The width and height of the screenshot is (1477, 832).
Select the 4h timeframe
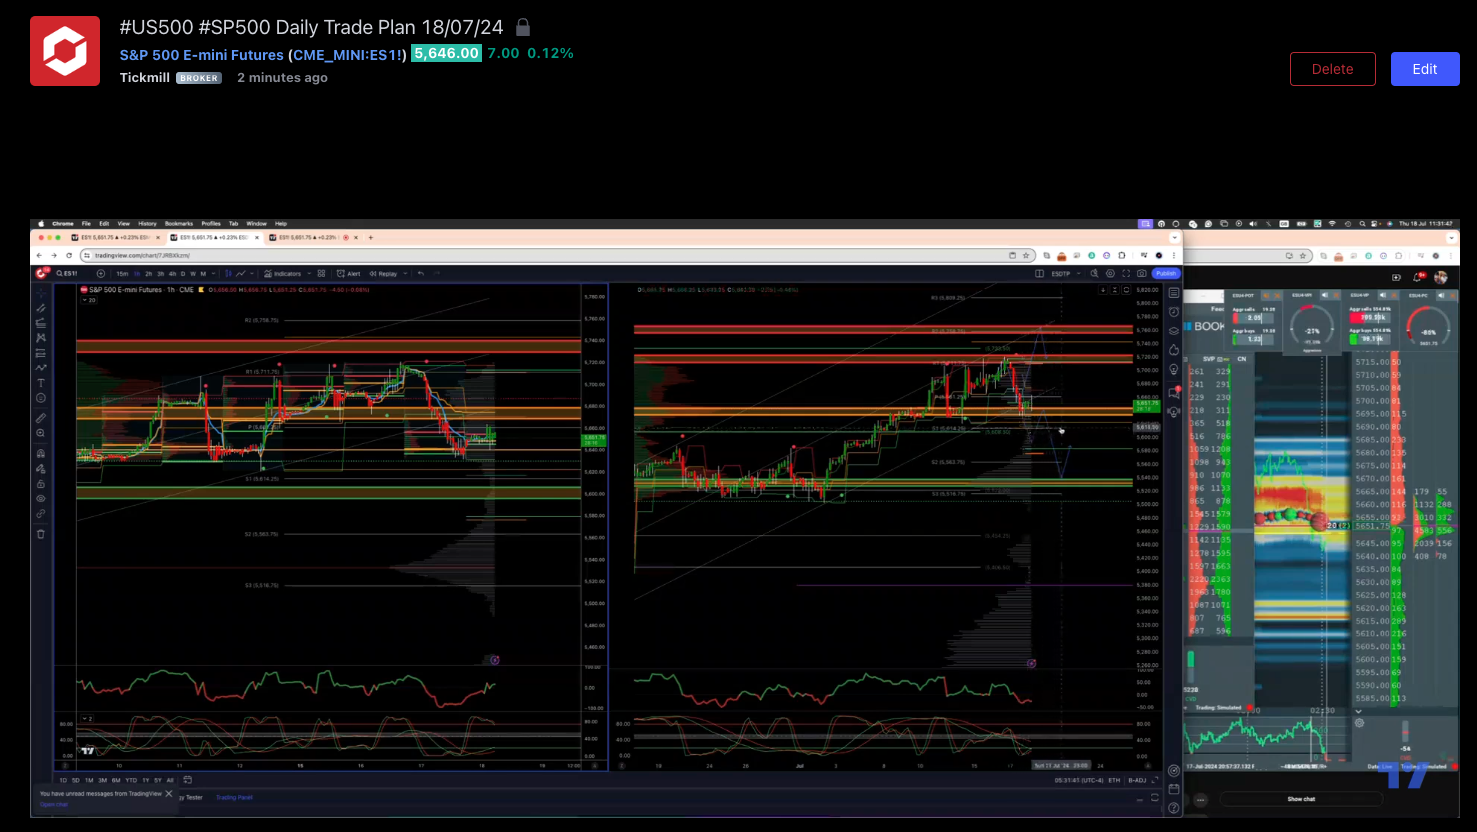click(x=172, y=273)
